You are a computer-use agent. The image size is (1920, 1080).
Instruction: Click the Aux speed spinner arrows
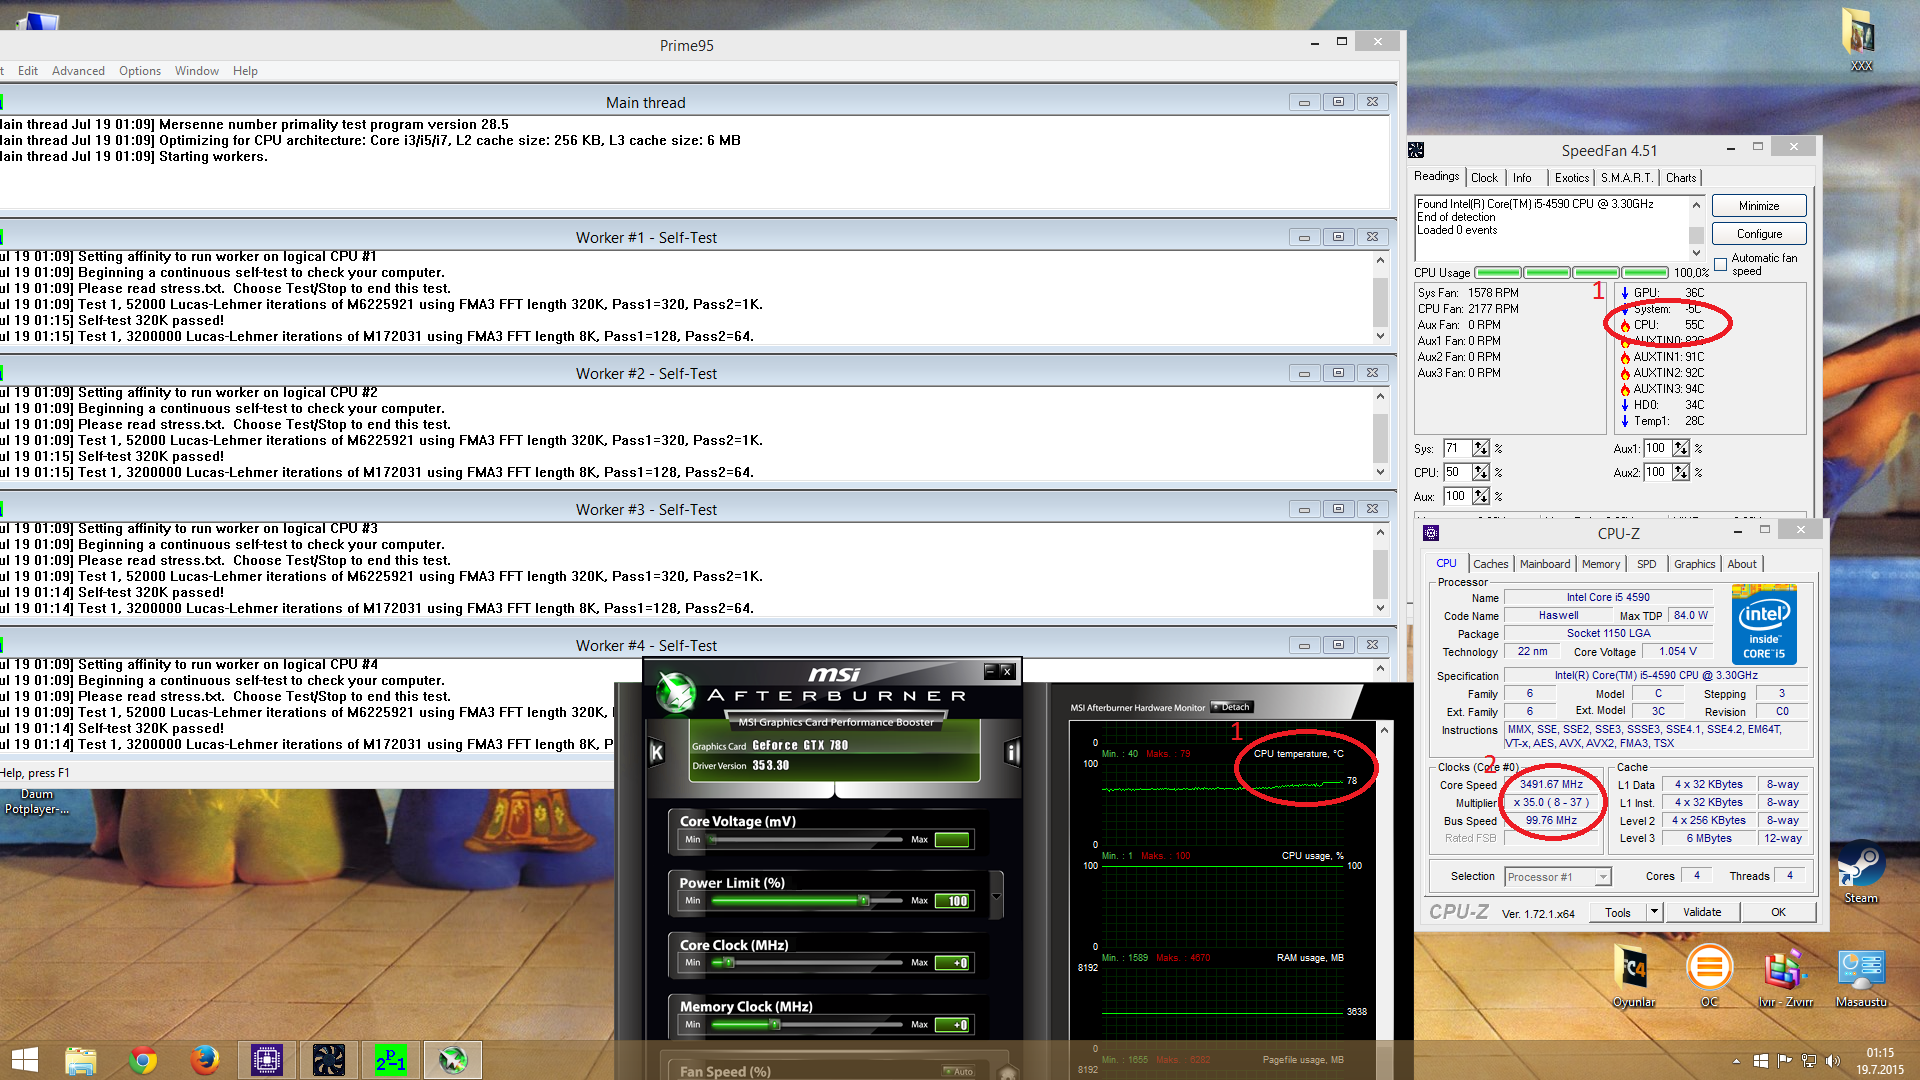tap(1481, 496)
